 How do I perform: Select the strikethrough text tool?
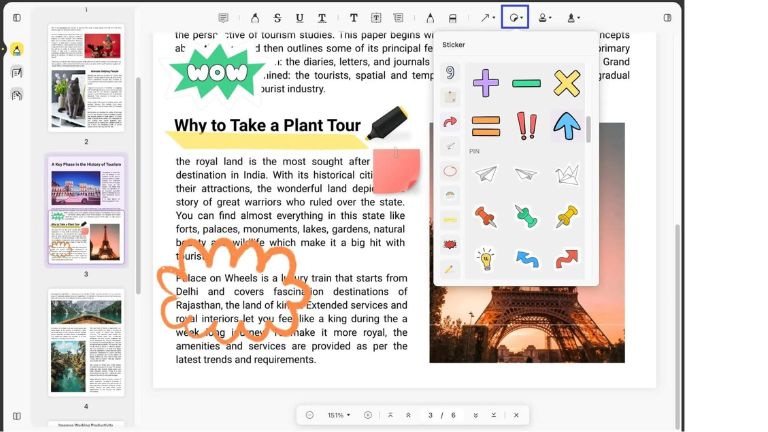tap(277, 18)
